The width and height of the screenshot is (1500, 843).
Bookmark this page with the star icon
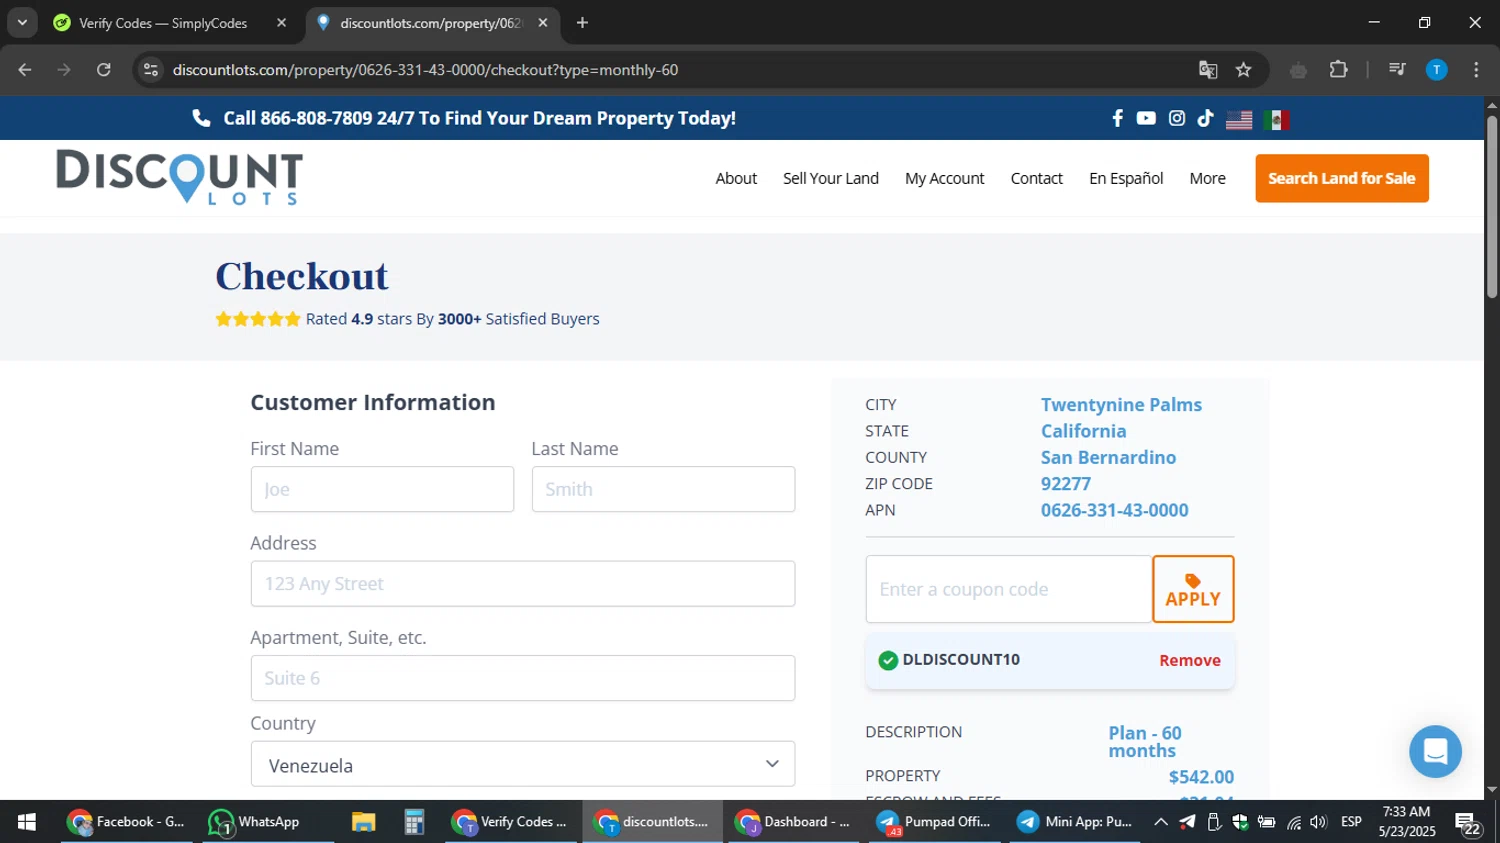pos(1243,70)
